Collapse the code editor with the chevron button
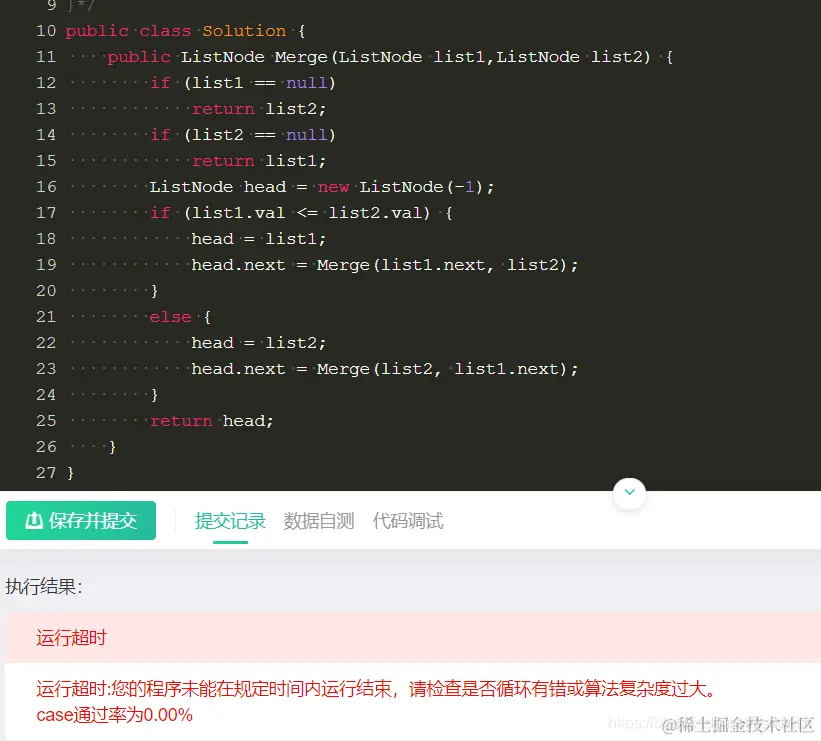 coord(629,492)
